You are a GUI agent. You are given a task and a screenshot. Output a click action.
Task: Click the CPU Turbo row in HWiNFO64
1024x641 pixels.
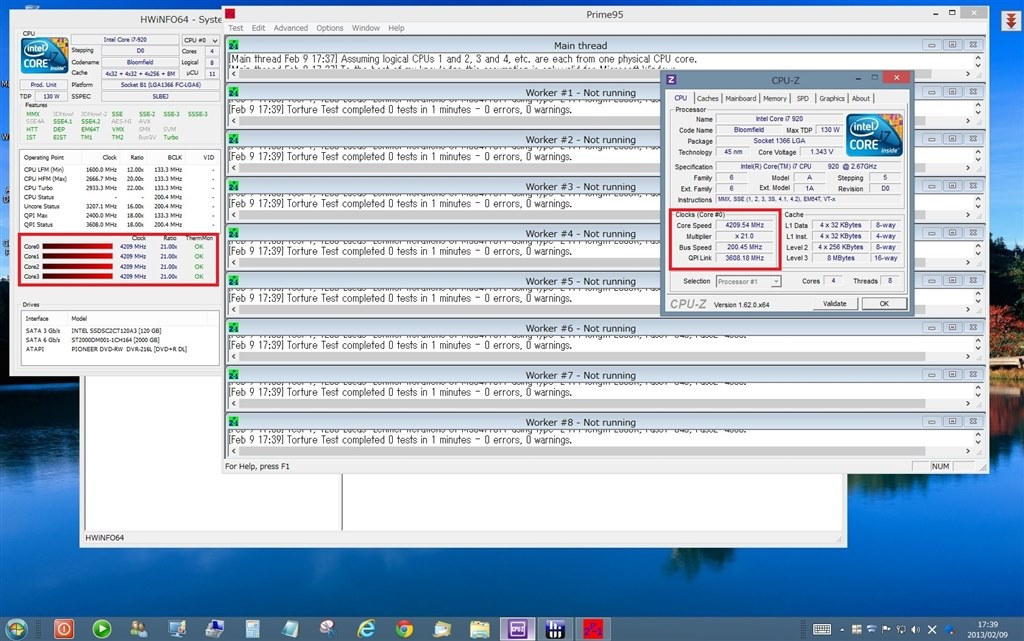point(119,188)
